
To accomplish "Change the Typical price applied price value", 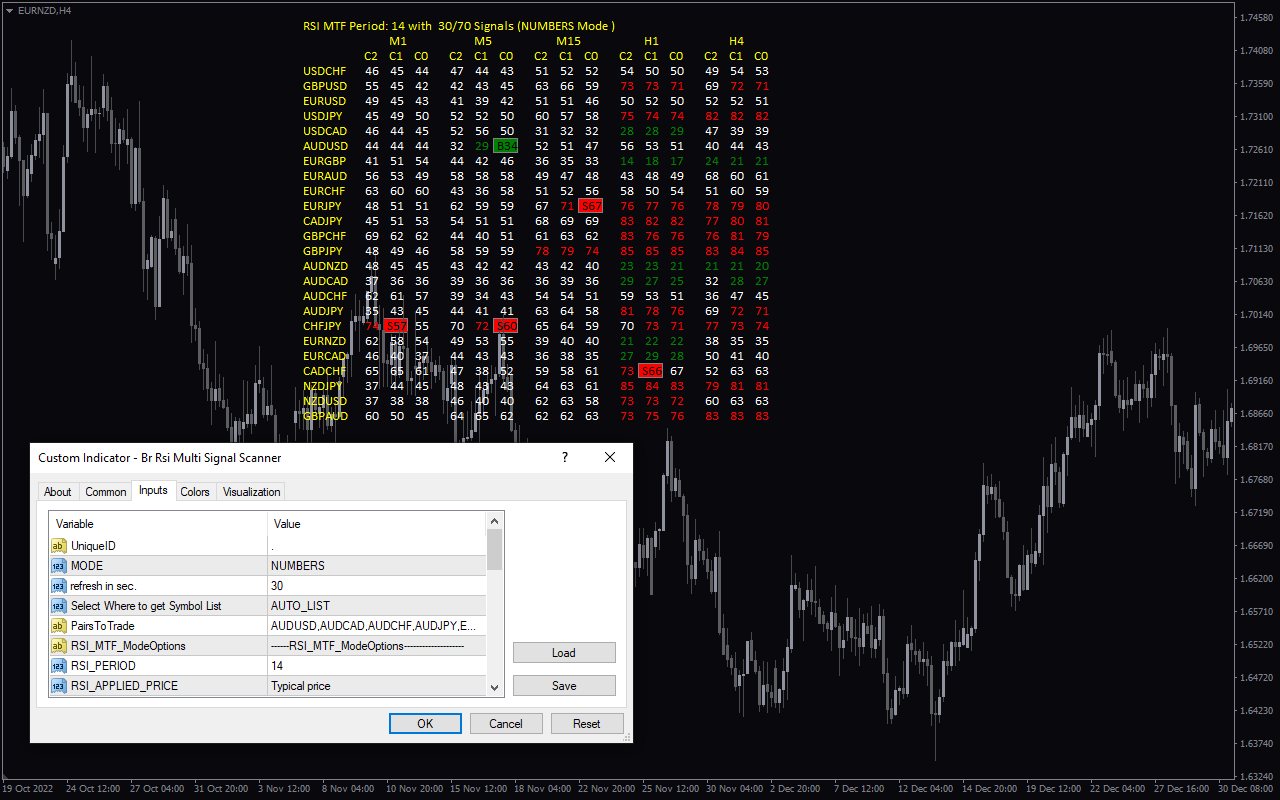I will (x=377, y=686).
